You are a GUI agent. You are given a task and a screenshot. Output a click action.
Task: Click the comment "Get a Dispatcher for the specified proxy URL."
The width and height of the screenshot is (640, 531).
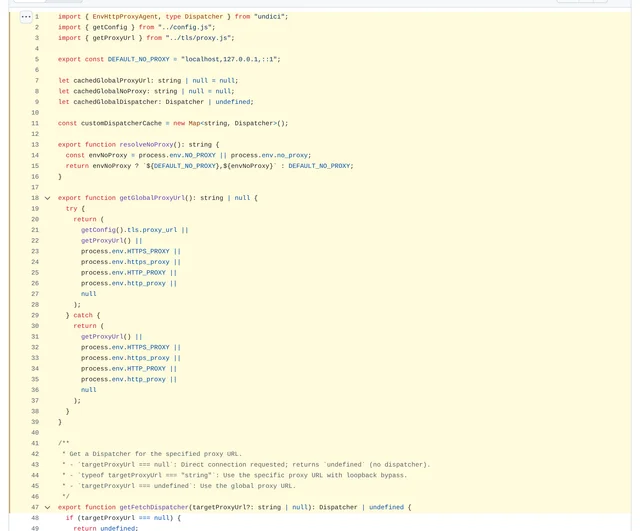click(156, 454)
